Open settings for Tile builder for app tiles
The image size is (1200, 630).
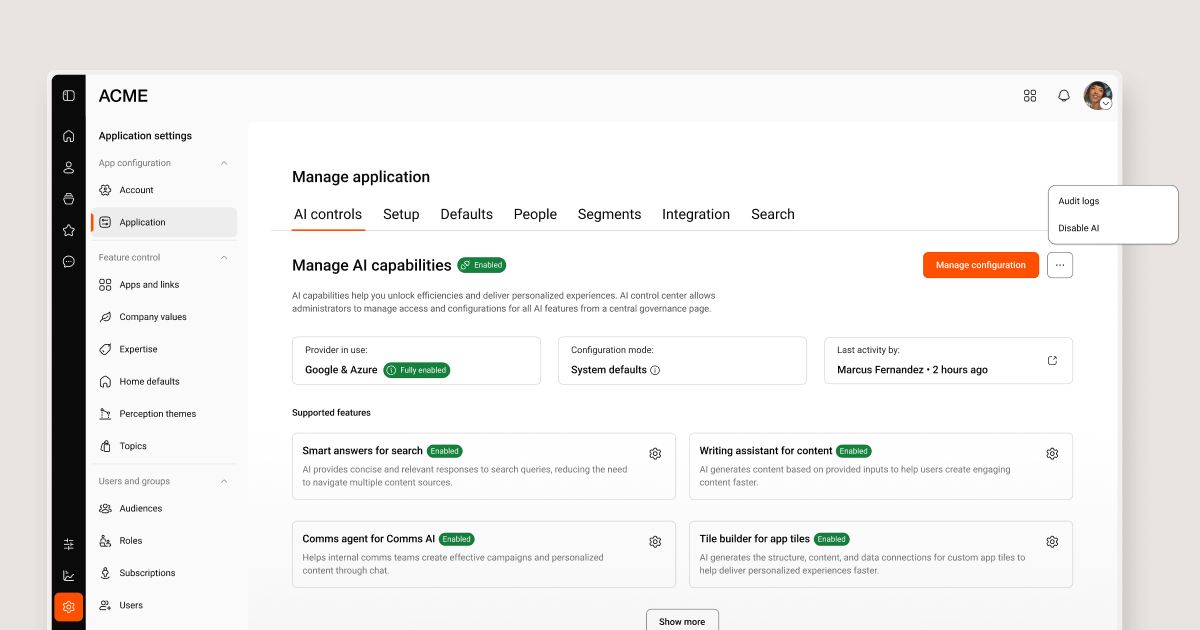click(x=1052, y=542)
